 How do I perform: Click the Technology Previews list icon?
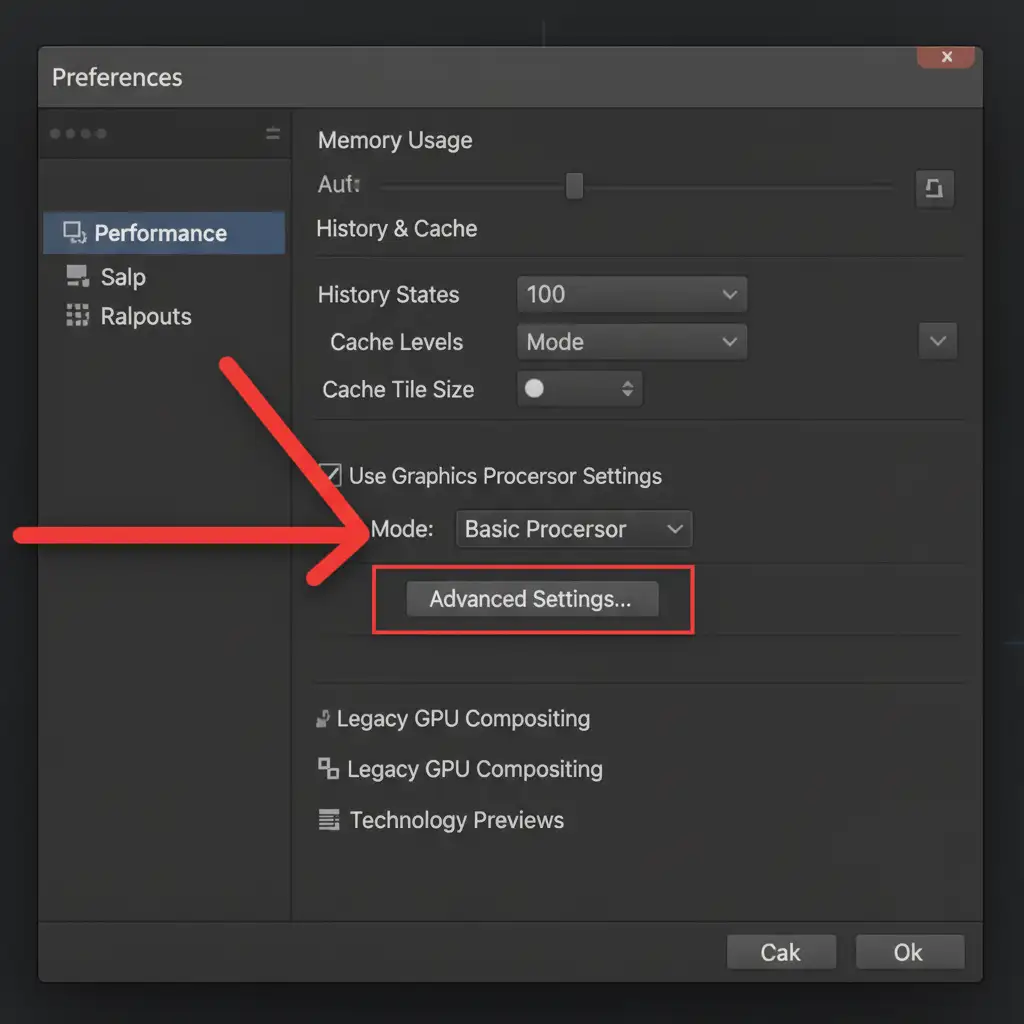tap(329, 820)
